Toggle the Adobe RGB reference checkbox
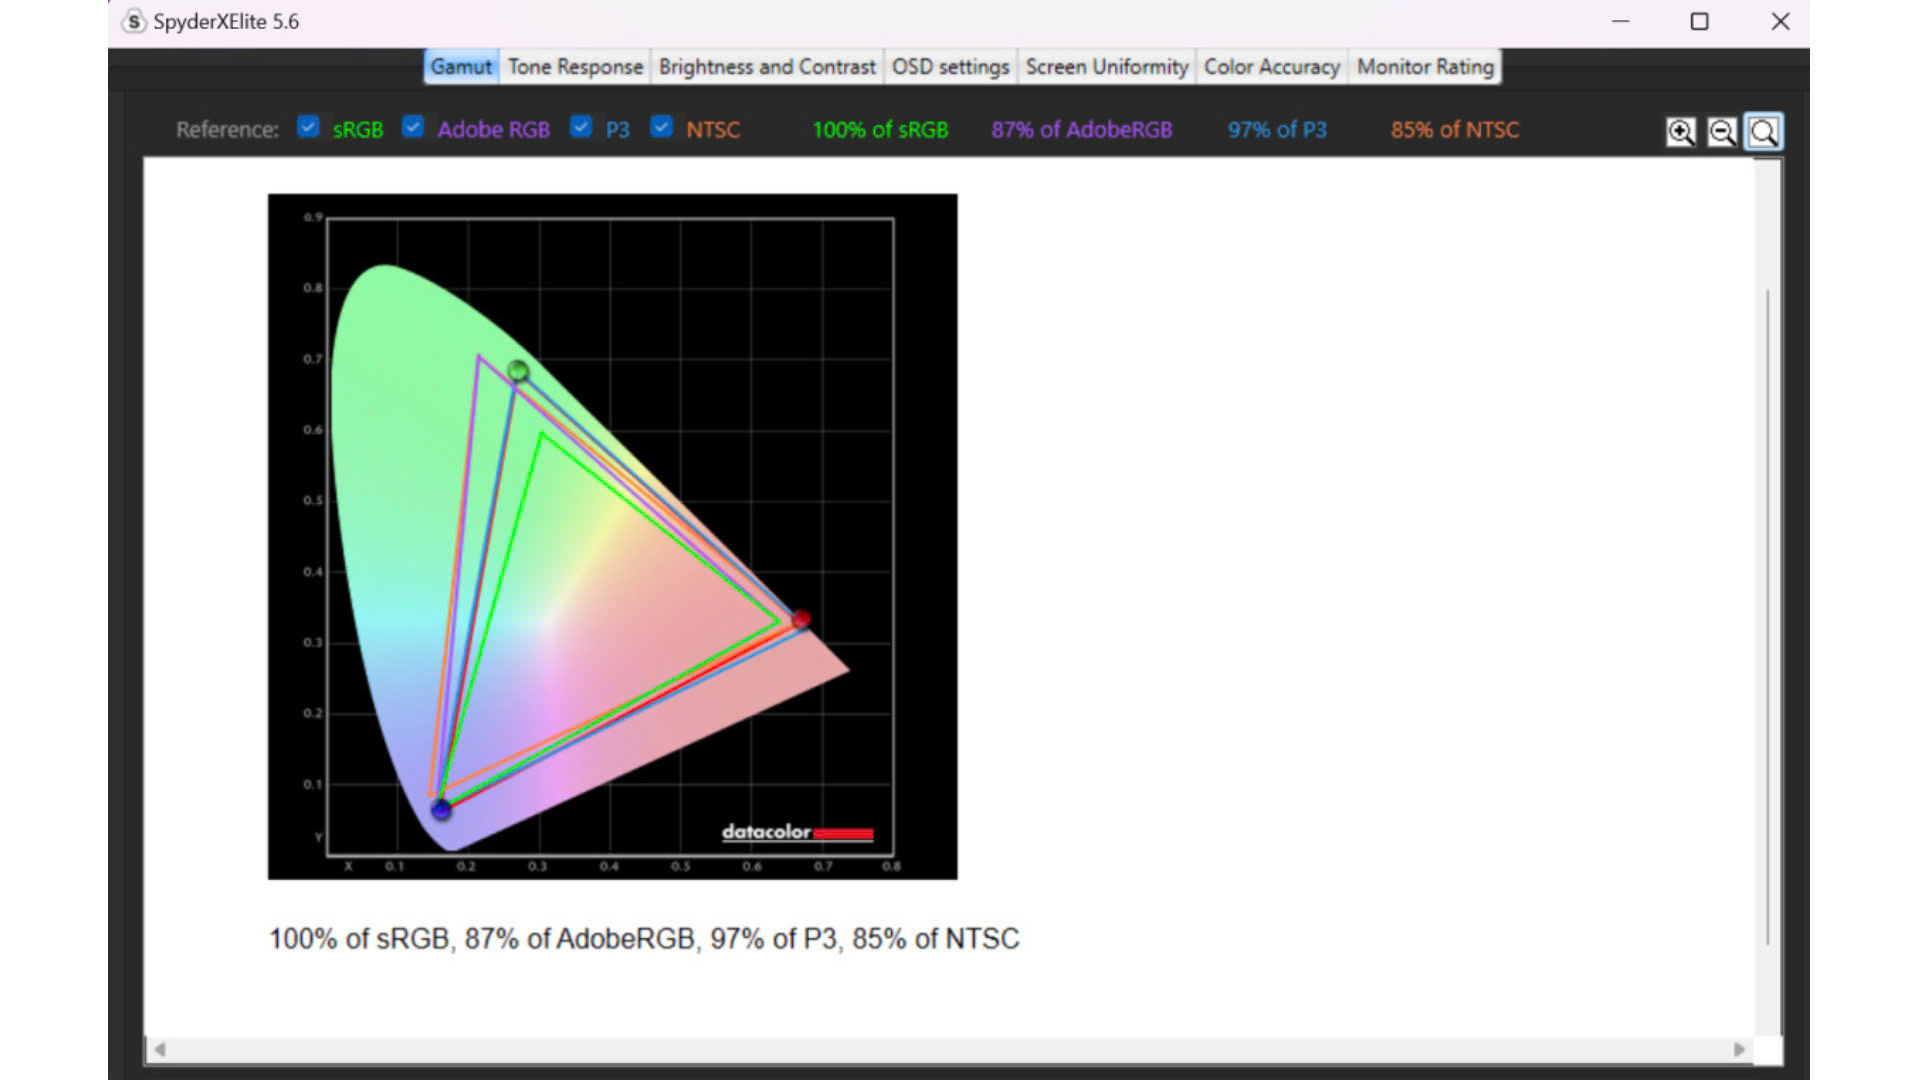Image resolution: width=1920 pixels, height=1080 pixels. 413,127
